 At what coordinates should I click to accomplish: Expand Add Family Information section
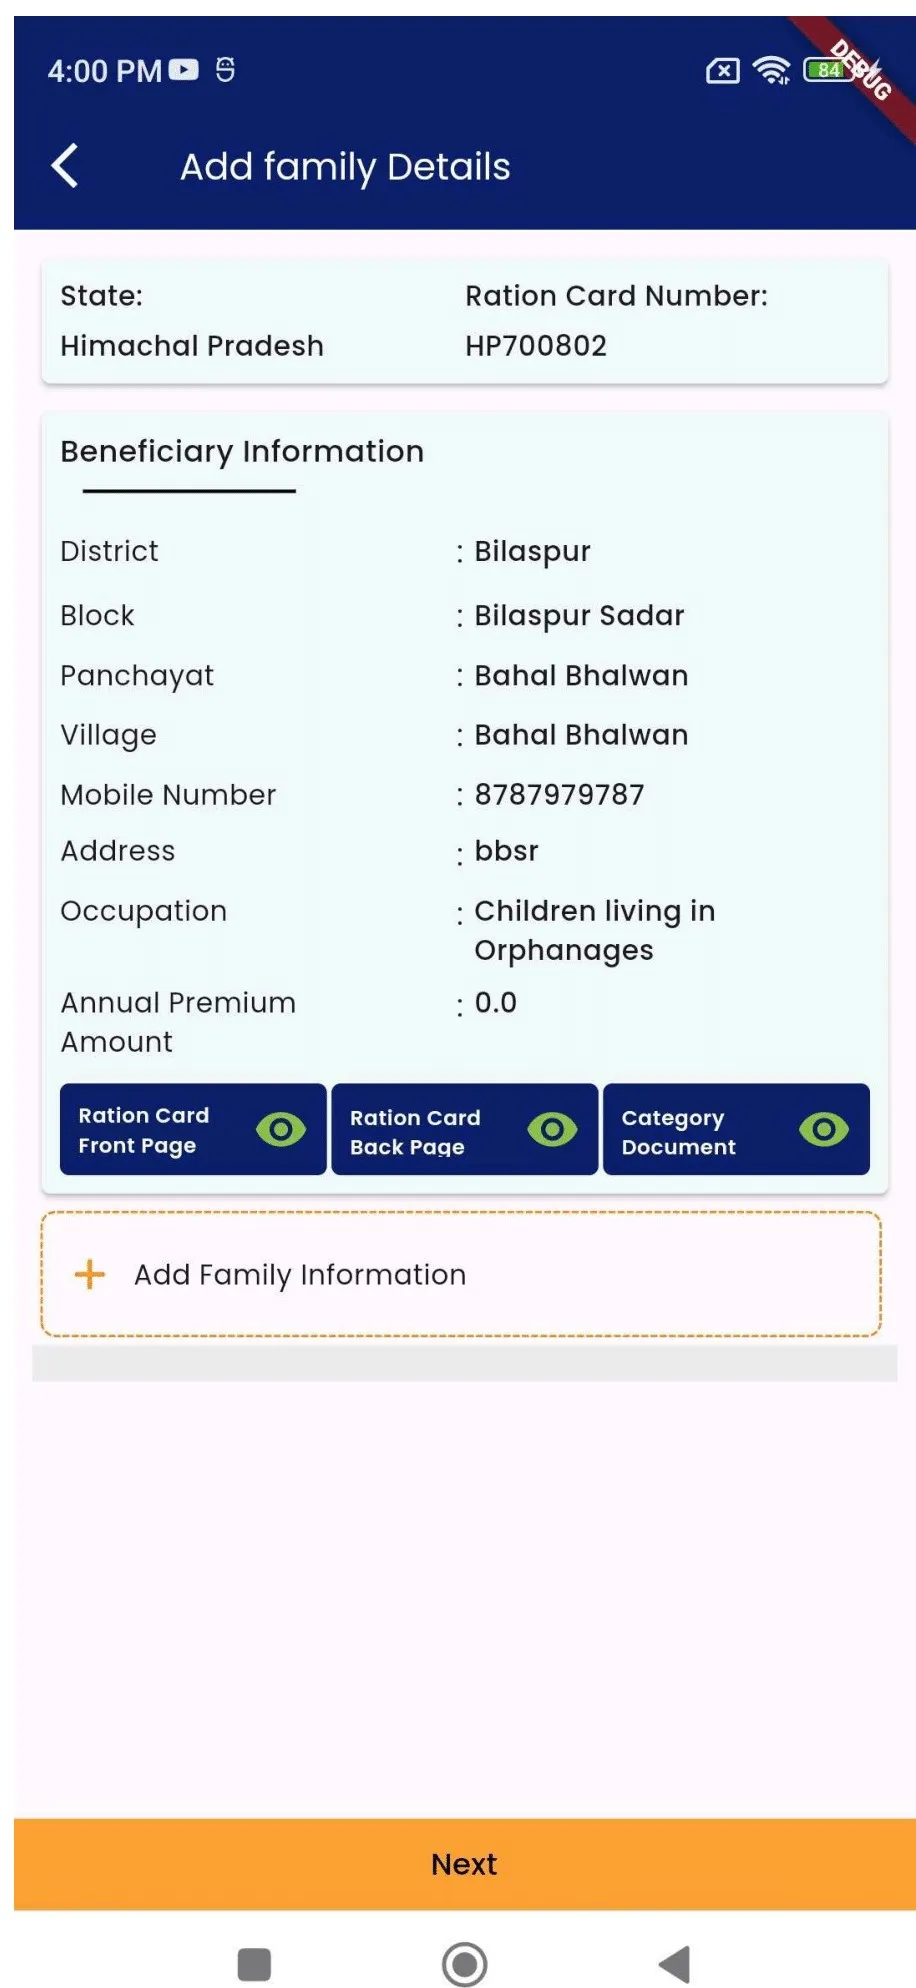point(461,1274)
